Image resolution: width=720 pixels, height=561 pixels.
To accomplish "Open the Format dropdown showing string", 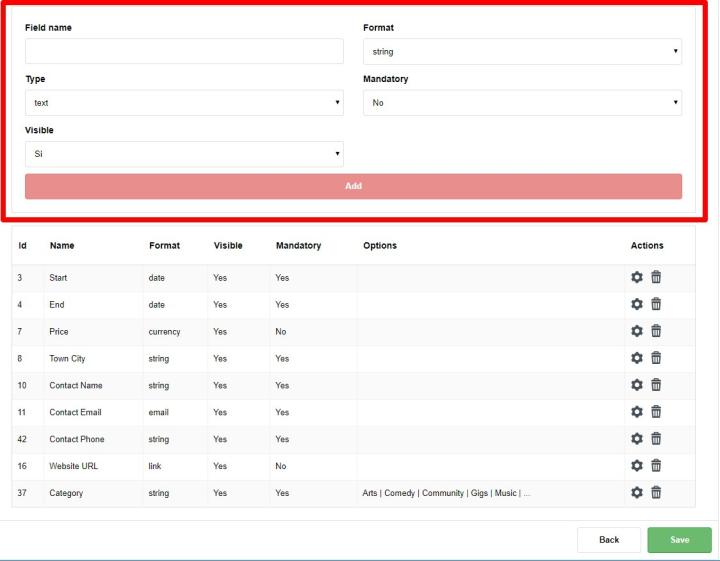I will point(522,51).
